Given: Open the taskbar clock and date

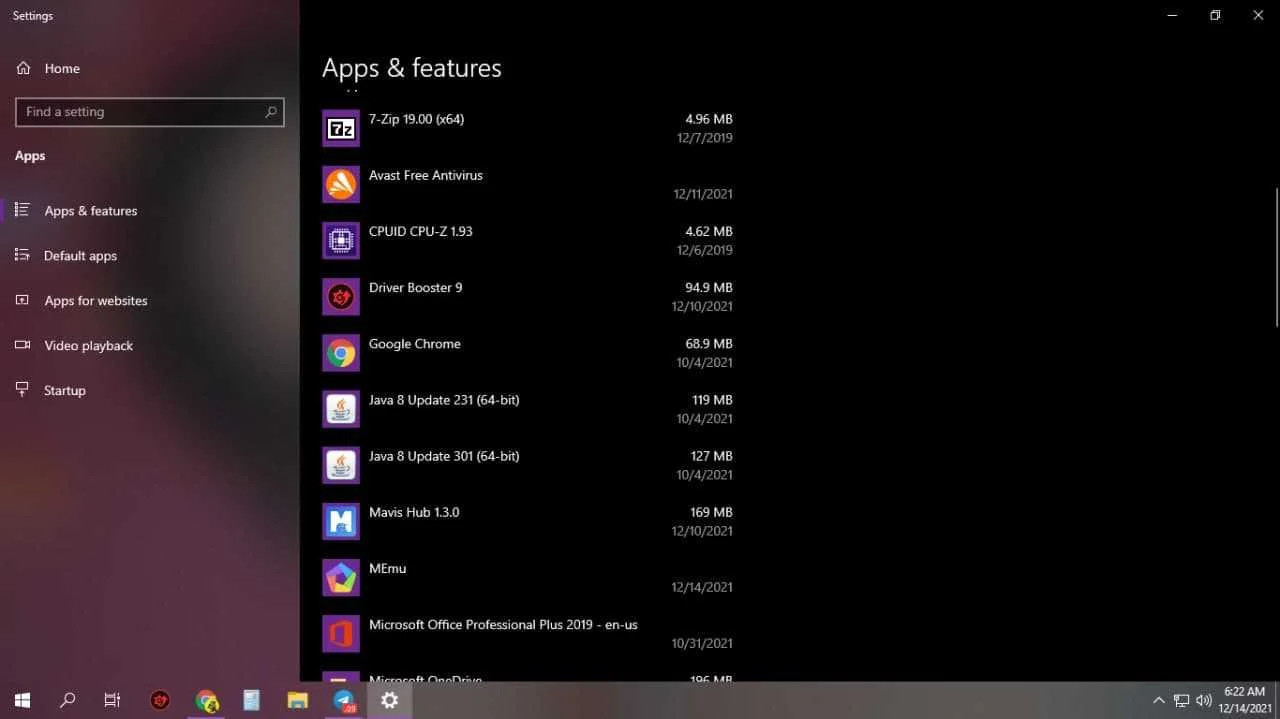Looking at the screenshot, I should click(x=1244, y=700).
